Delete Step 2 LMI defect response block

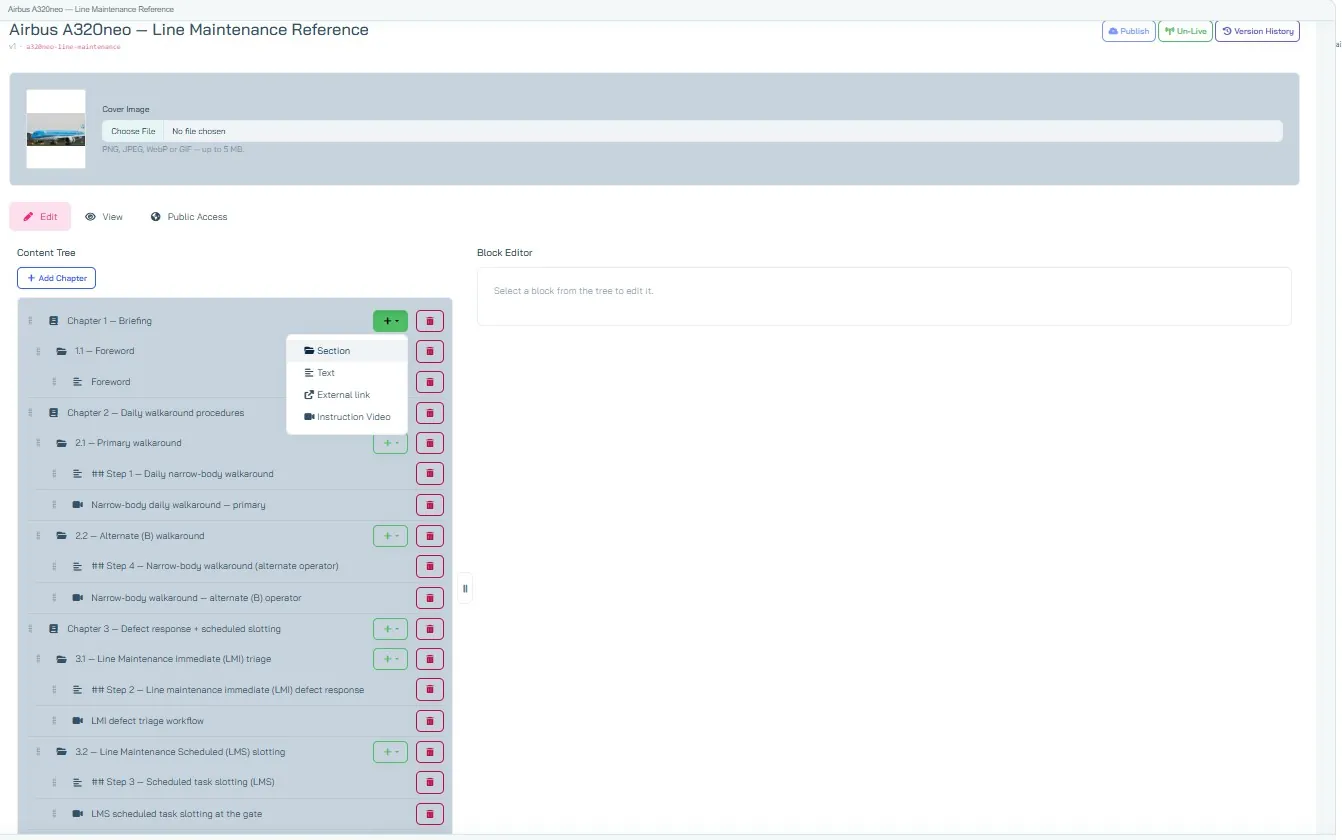[430, 690]
